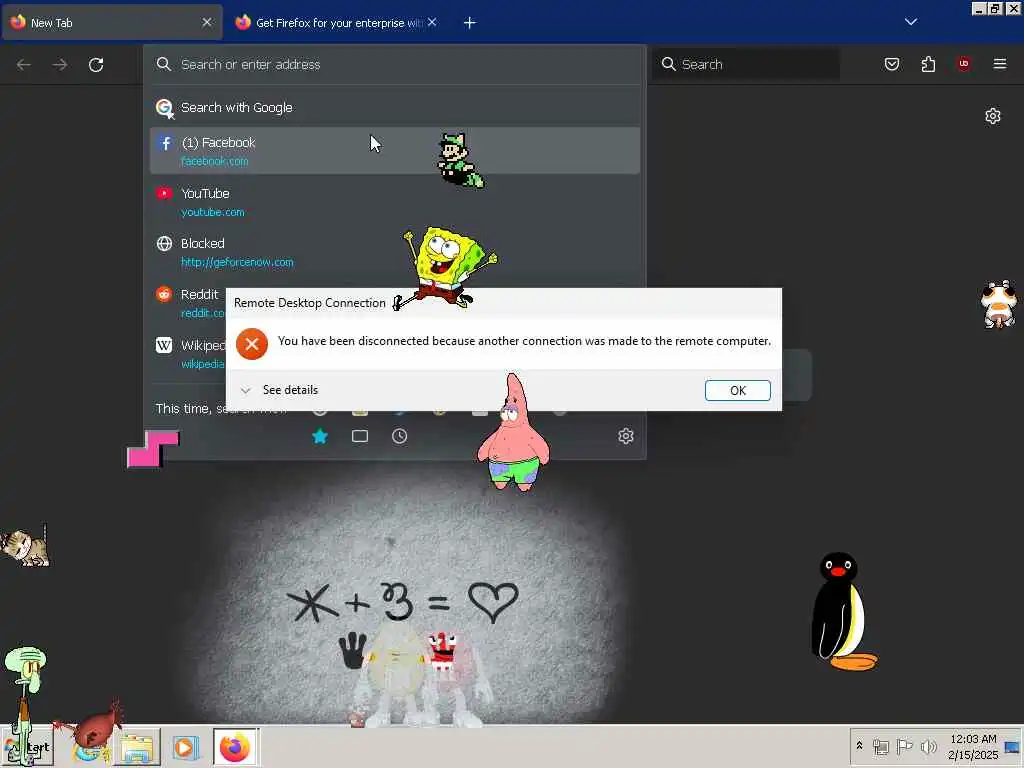Show hidden tray icons arrow
1024x768 pixels.
point(859,746)
